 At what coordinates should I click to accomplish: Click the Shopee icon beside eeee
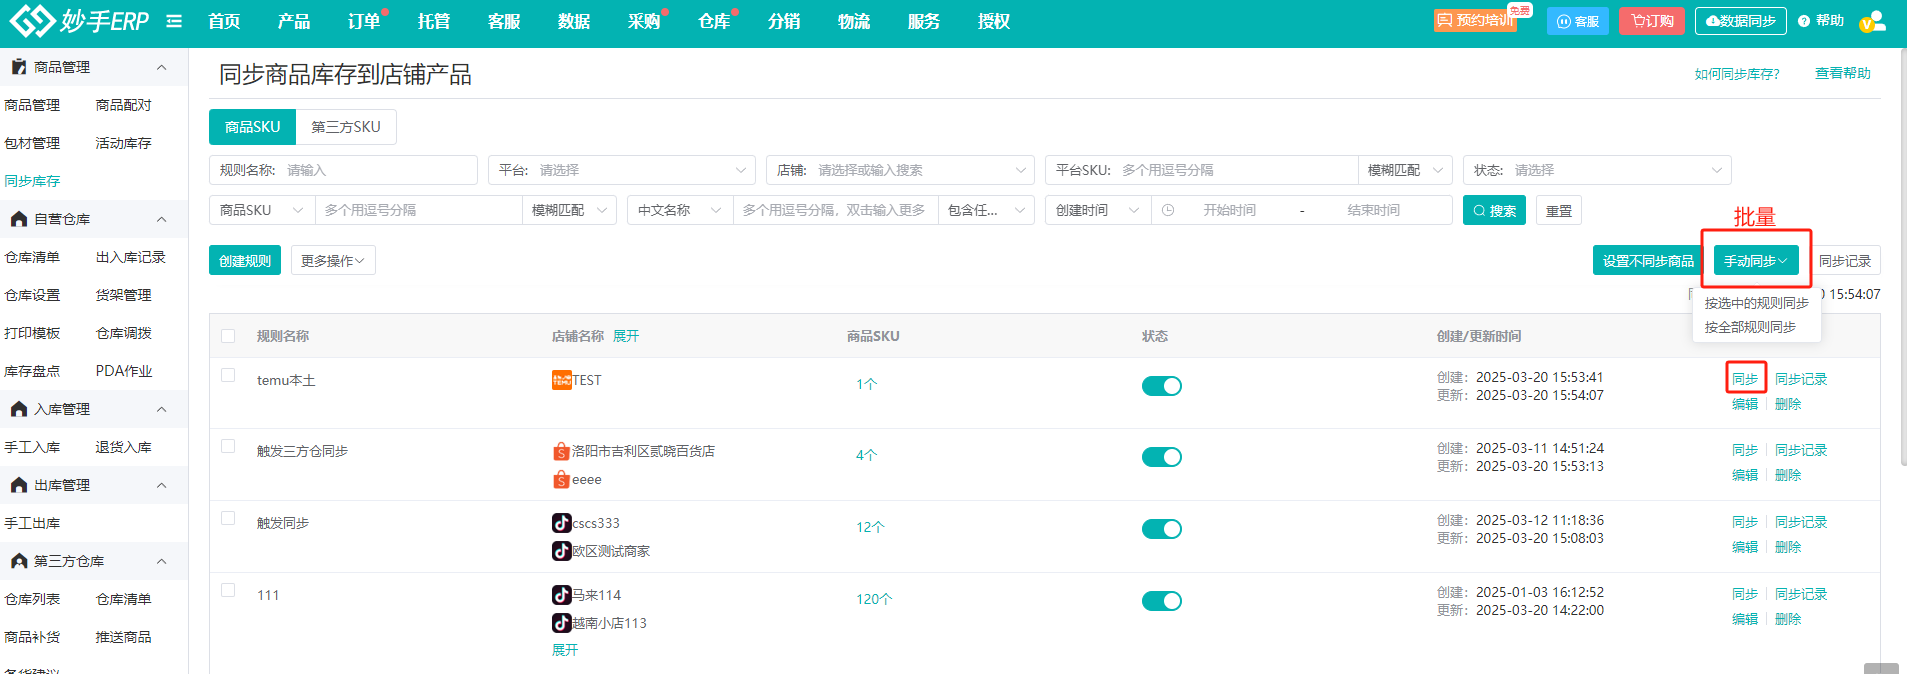coord(561,480)
